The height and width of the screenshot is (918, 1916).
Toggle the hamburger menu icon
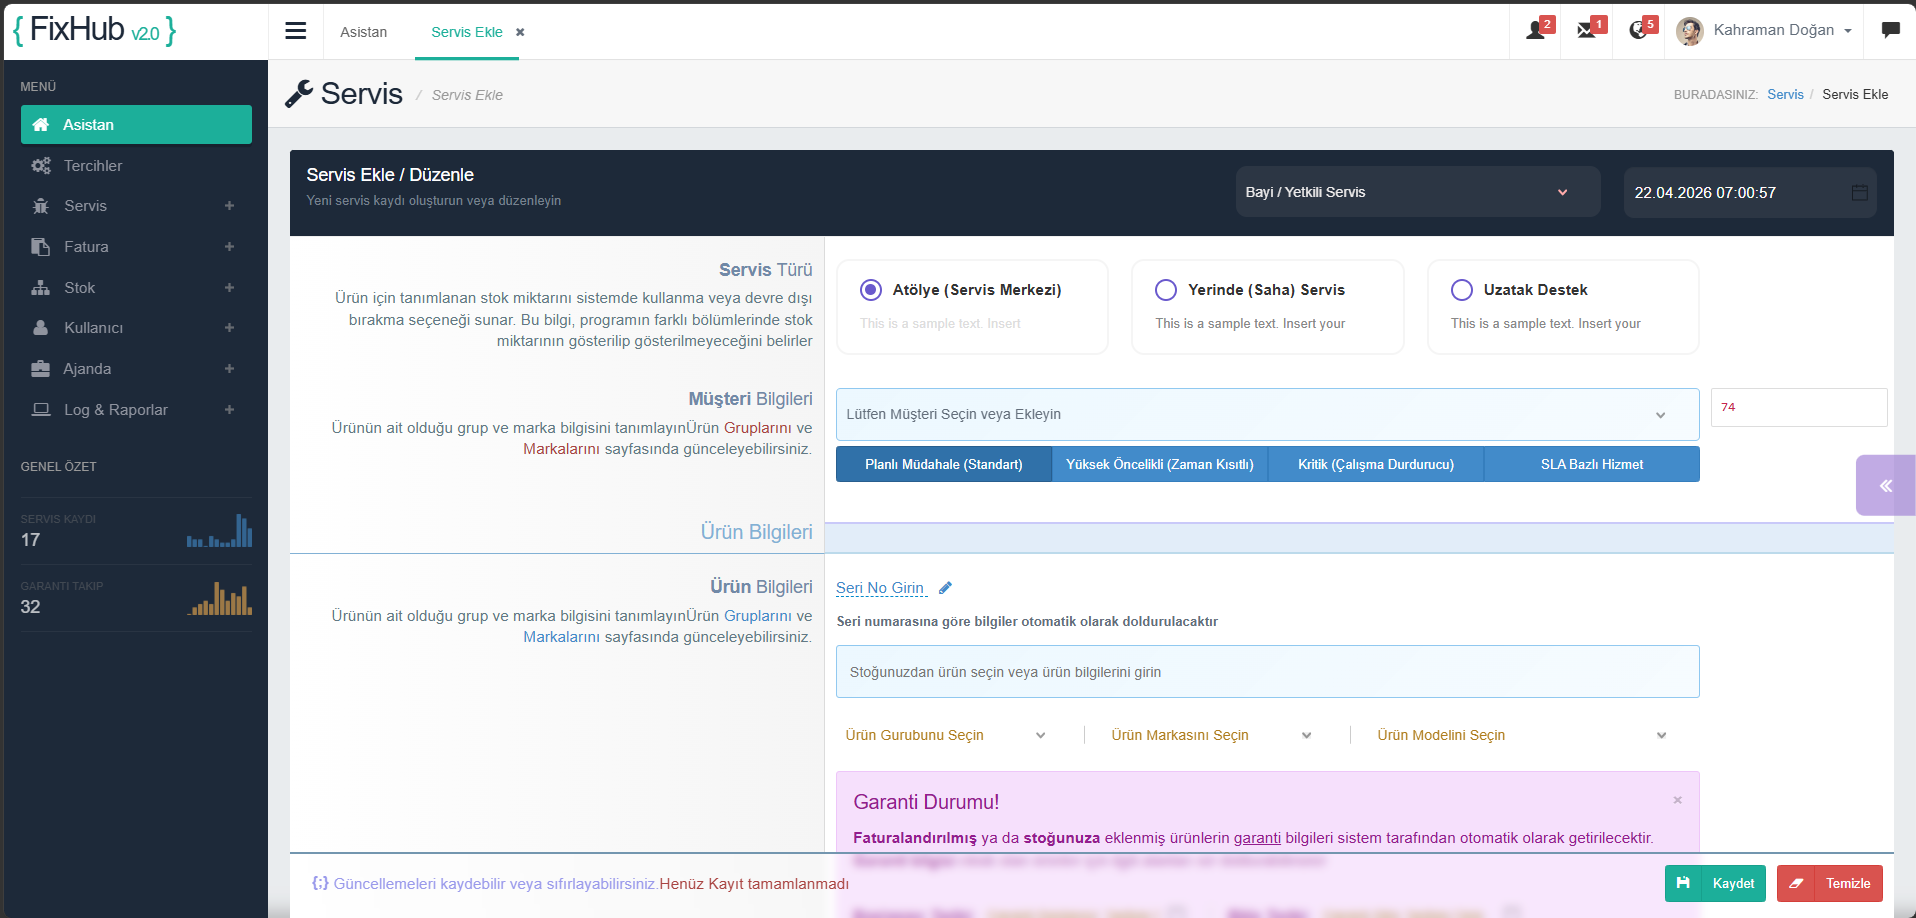[295, 31]
